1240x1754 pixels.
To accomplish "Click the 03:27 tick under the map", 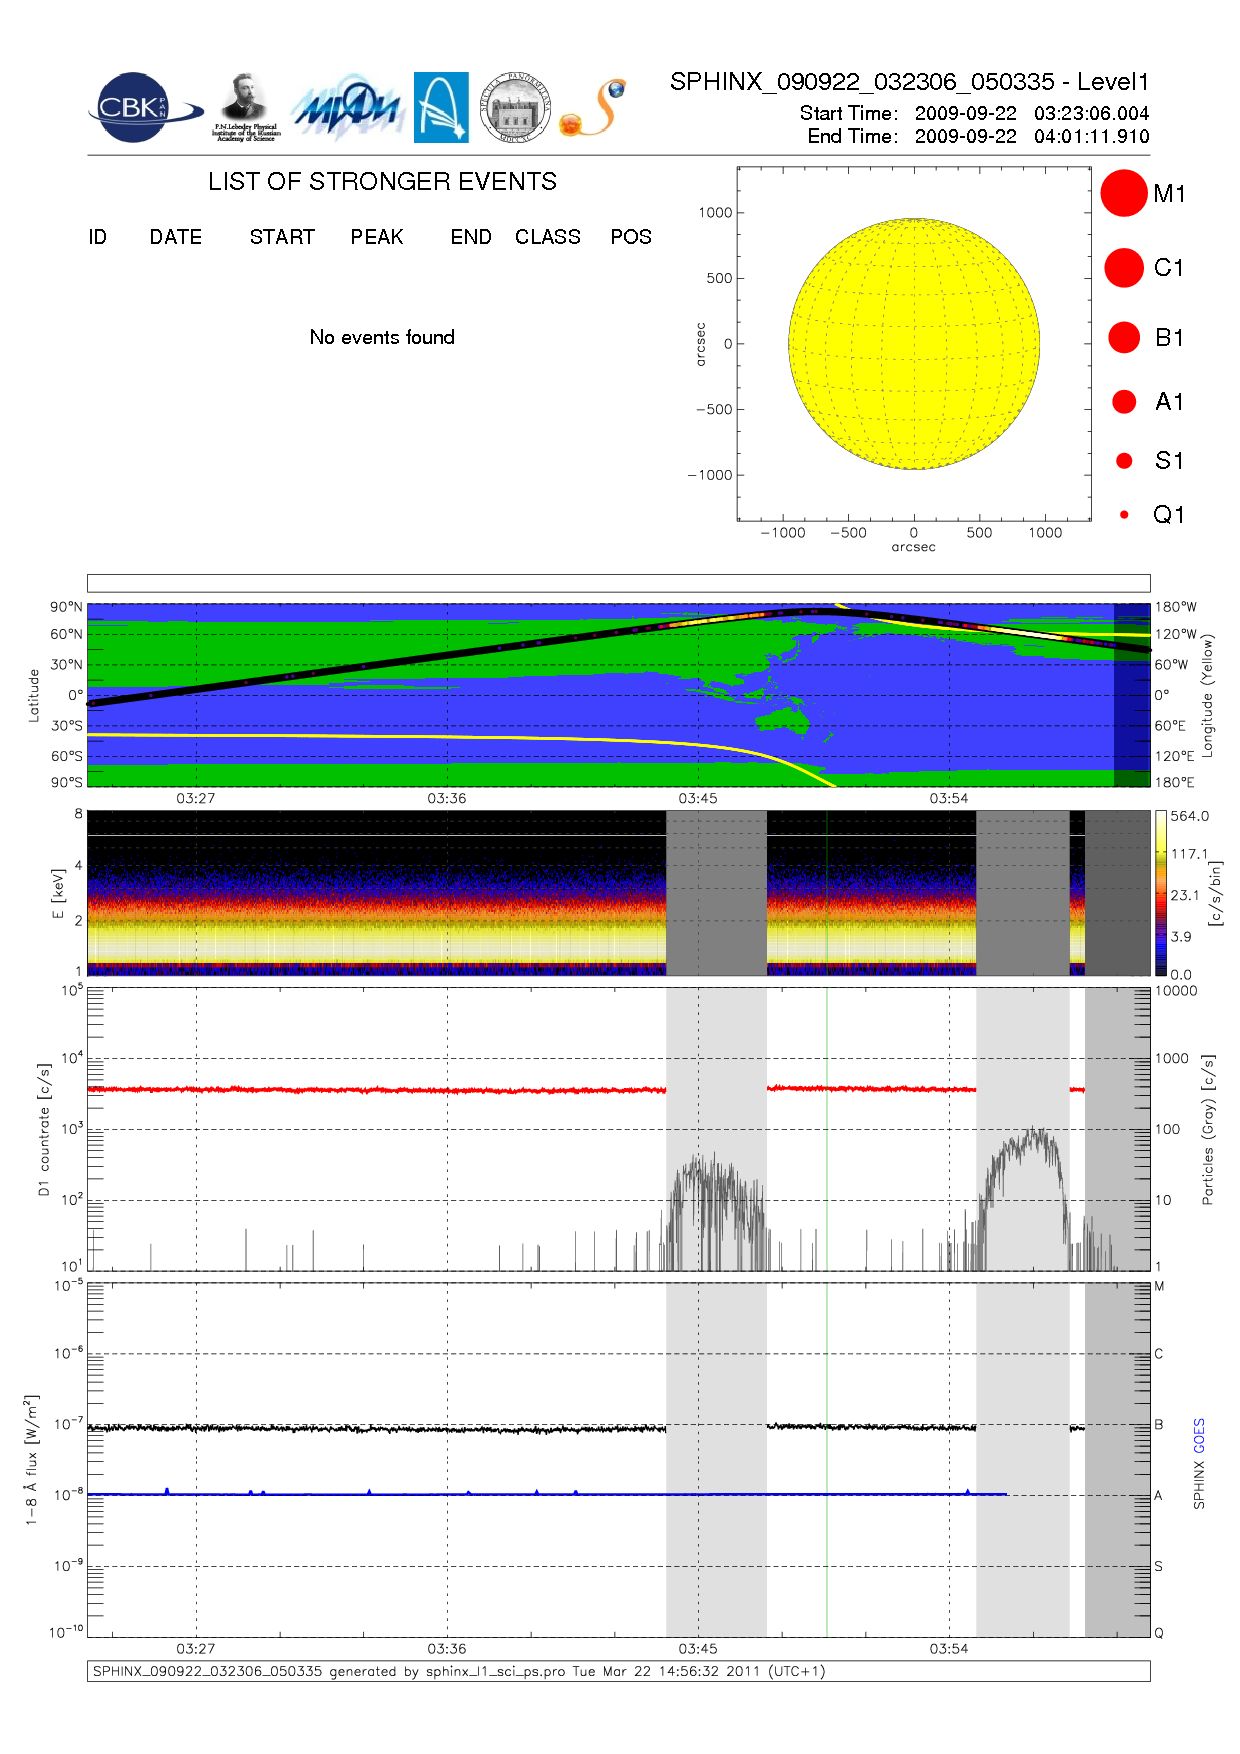I will pos(196,798).
